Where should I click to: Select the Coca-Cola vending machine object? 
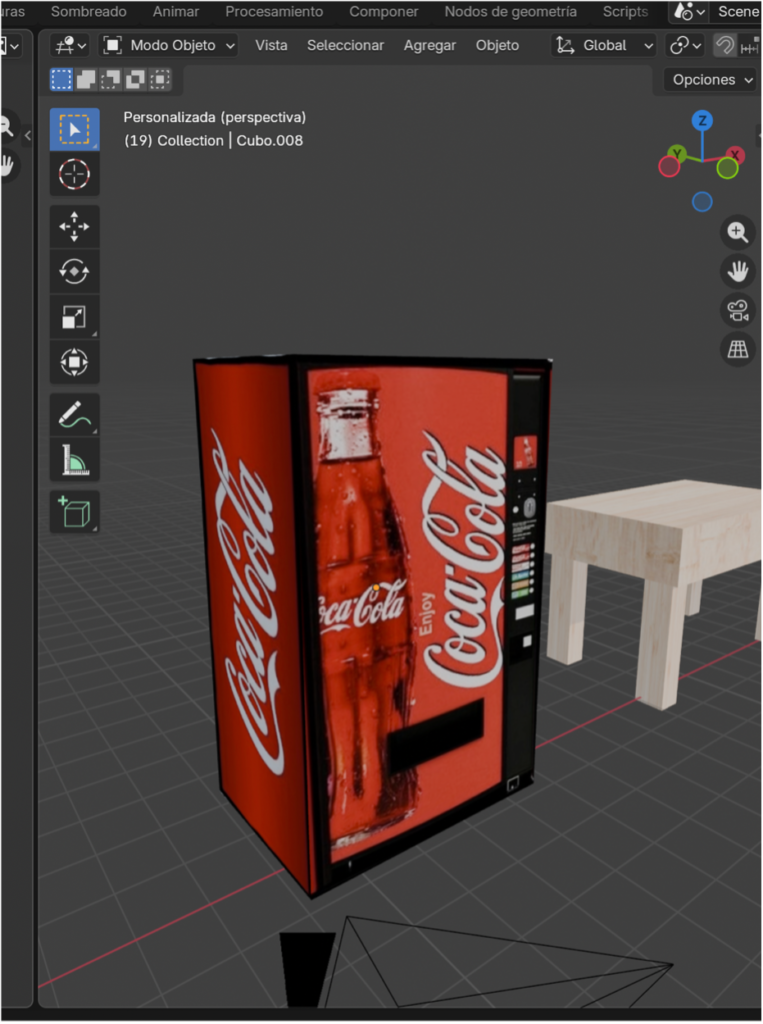tap(372, 620)
